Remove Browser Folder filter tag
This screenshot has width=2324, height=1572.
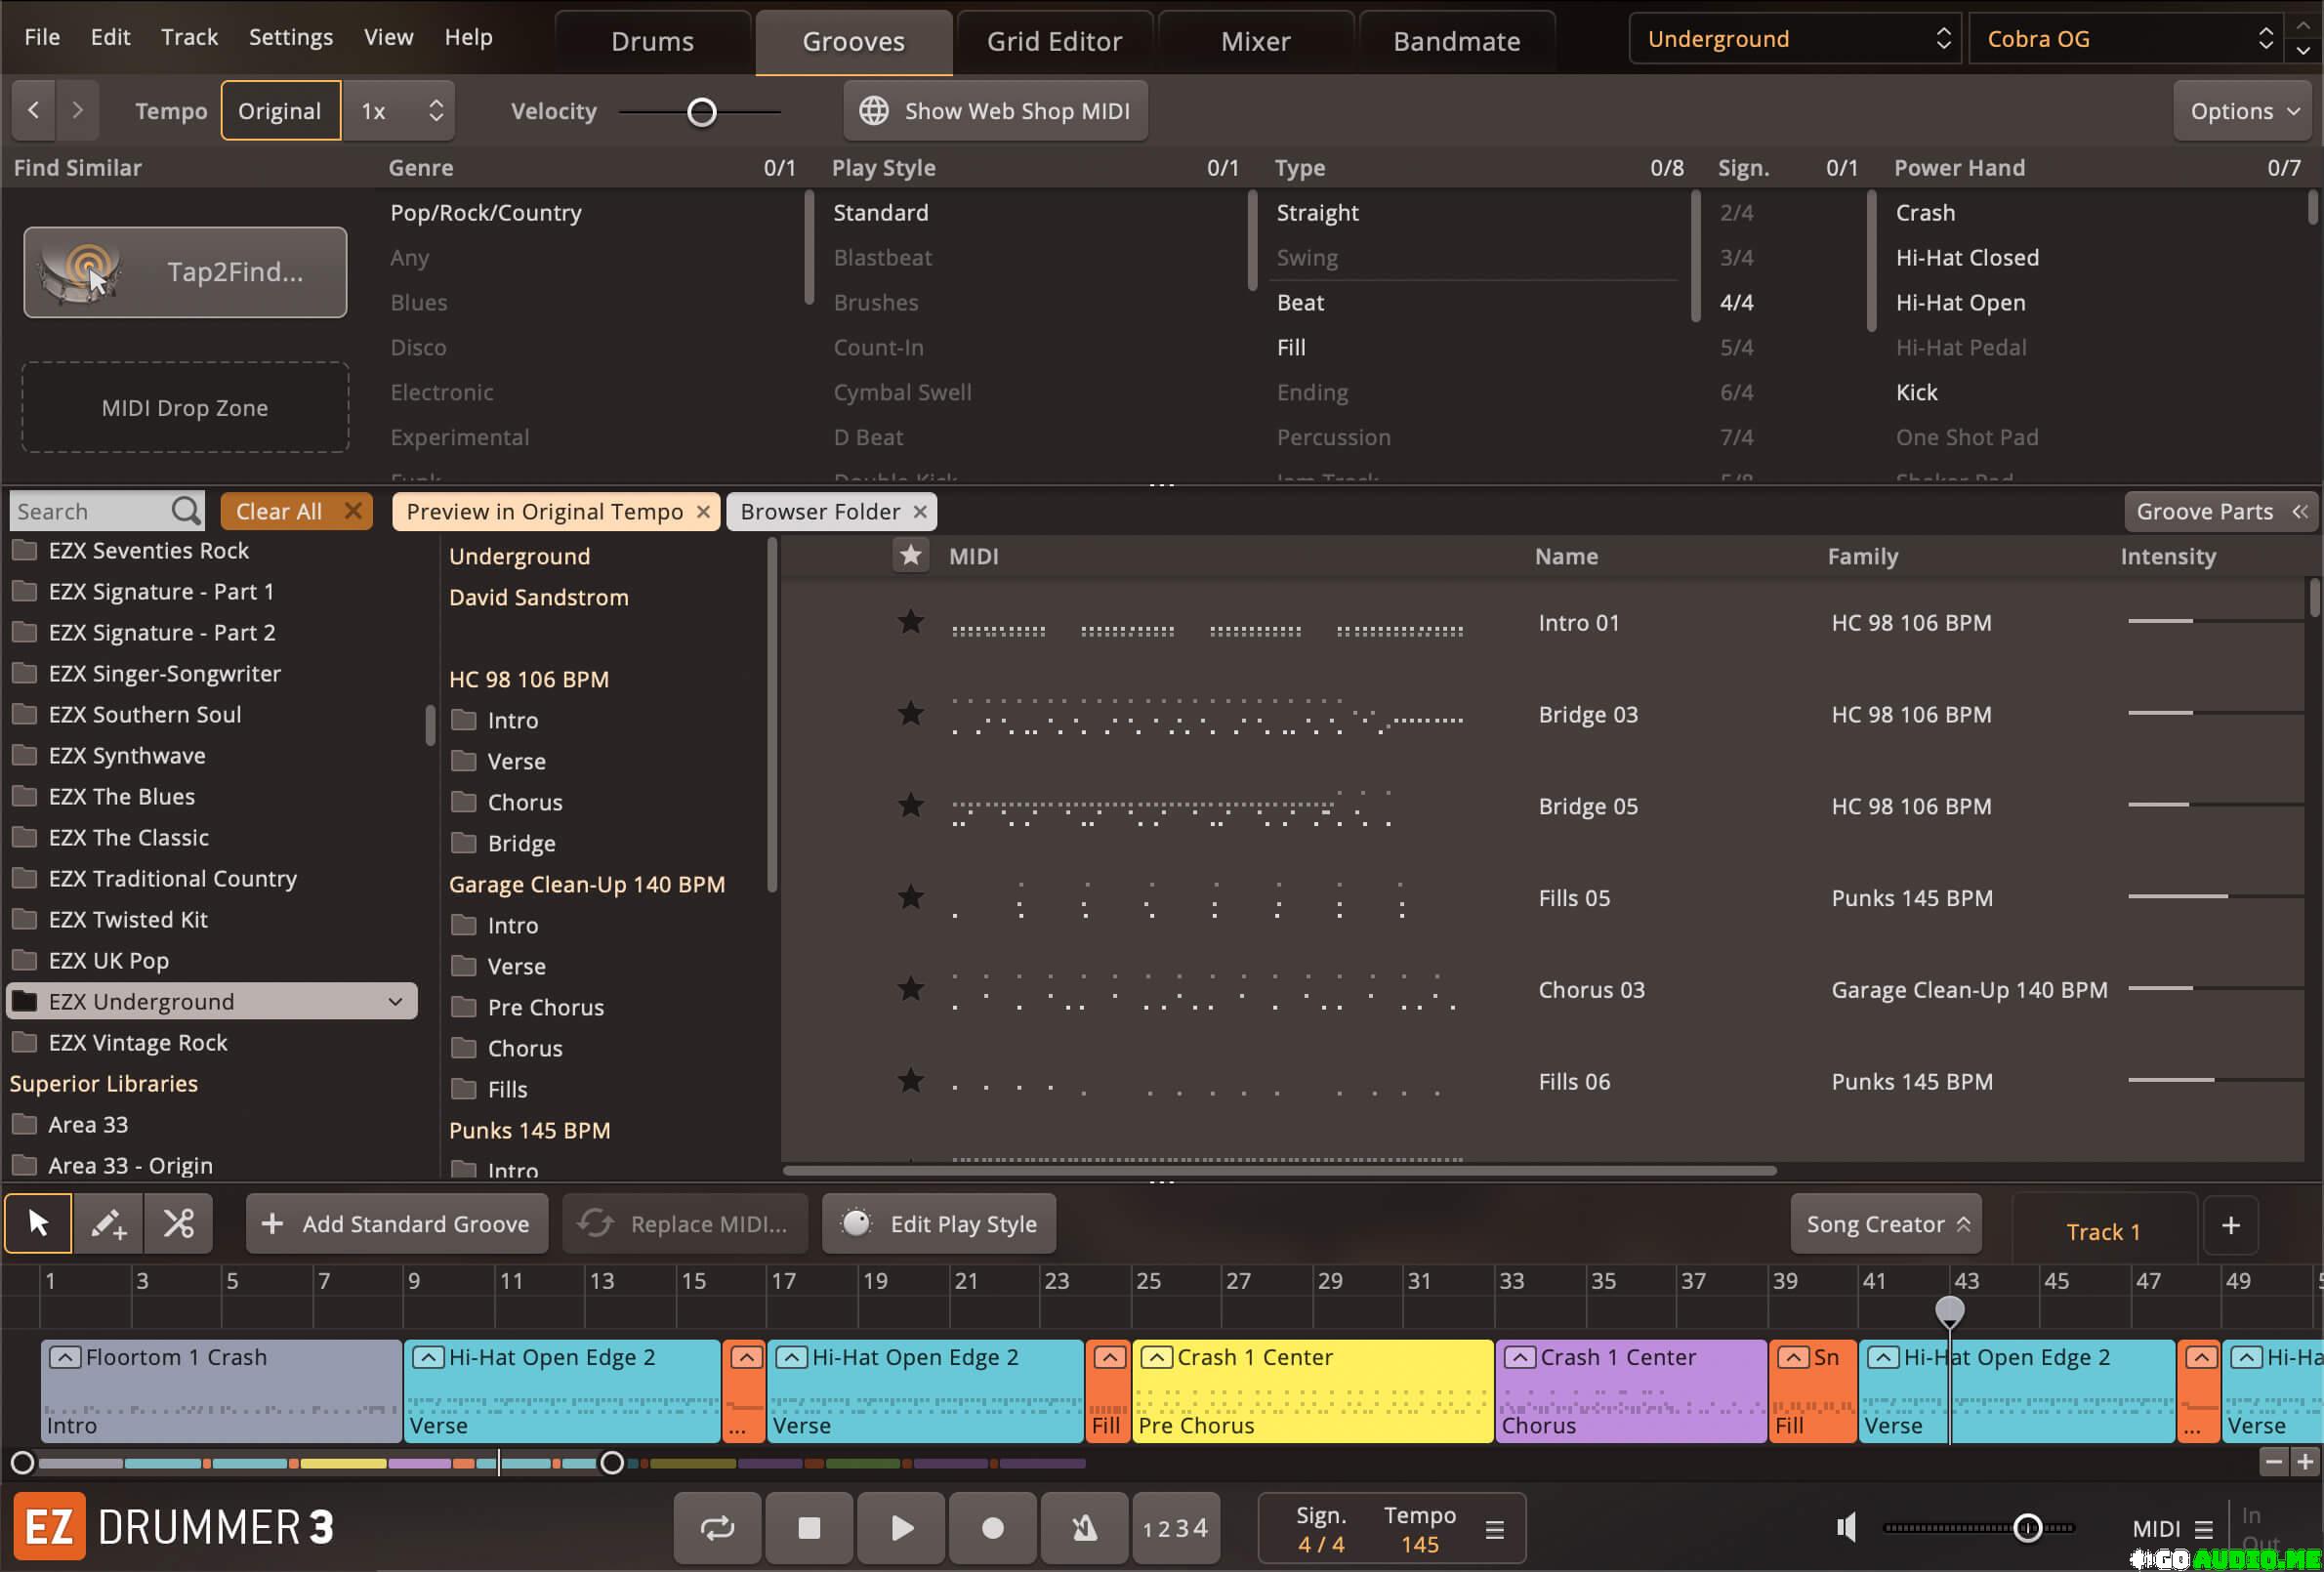[920, 512]
